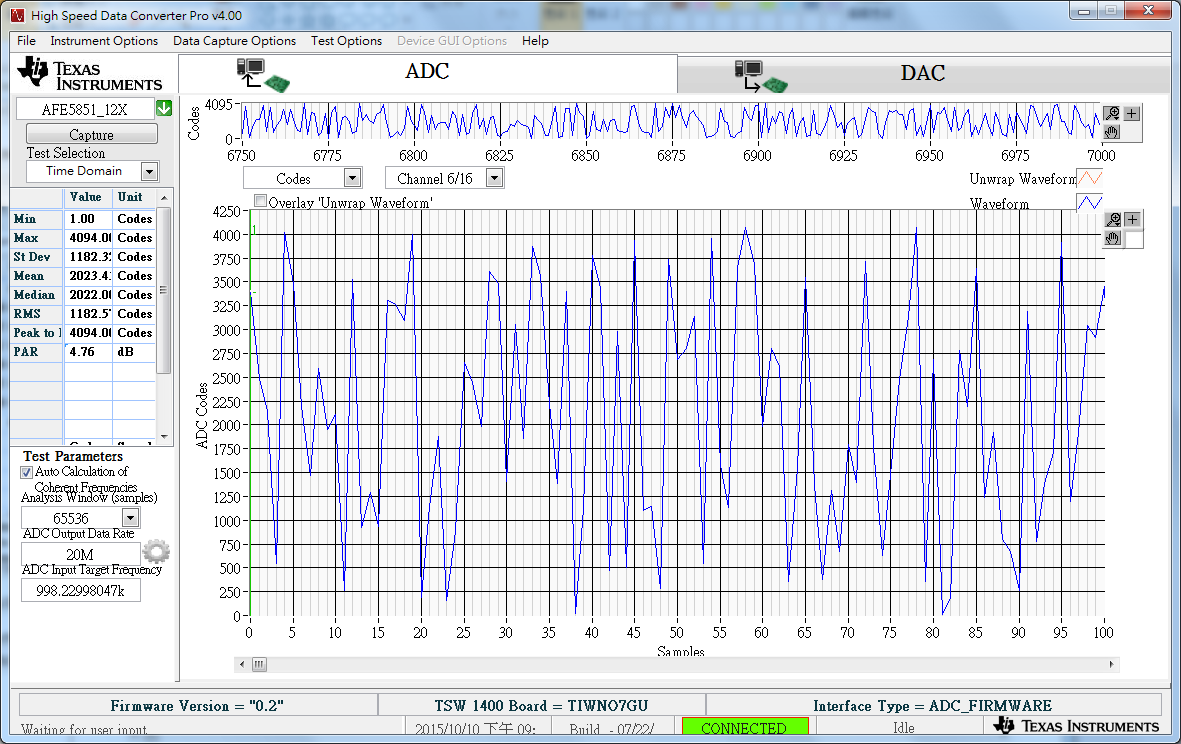The image size is (1181, 744).
Task: Click the Texas Instruments logo in status bar
Action: [1076, 726]
